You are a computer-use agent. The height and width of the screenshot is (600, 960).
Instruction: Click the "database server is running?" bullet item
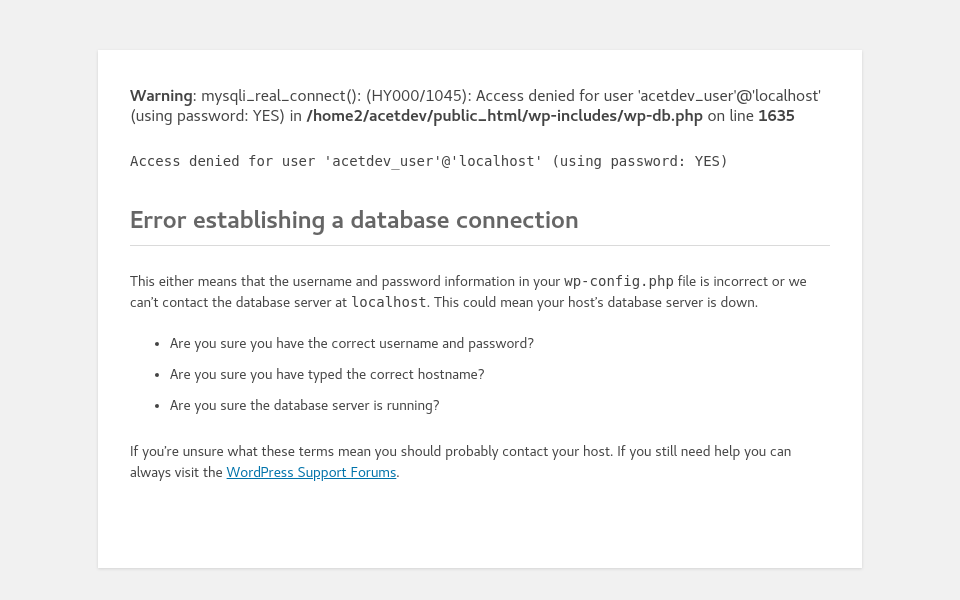pos(305,406)
